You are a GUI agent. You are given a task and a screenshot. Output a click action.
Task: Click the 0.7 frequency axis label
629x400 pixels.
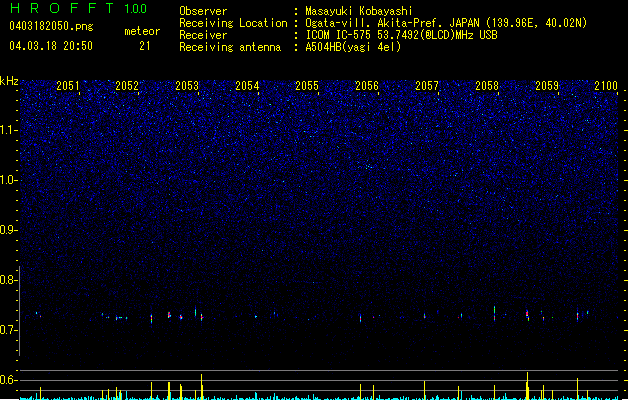(9, 330)
